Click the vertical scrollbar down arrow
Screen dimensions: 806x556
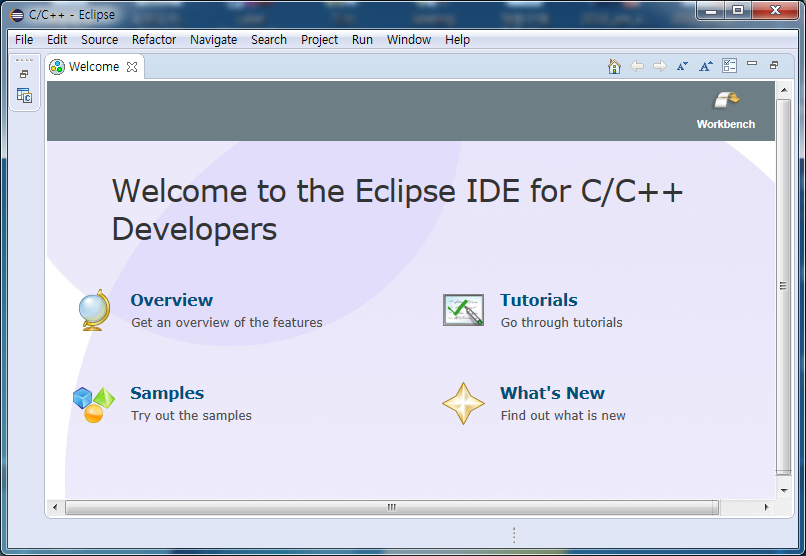[784, 490]
